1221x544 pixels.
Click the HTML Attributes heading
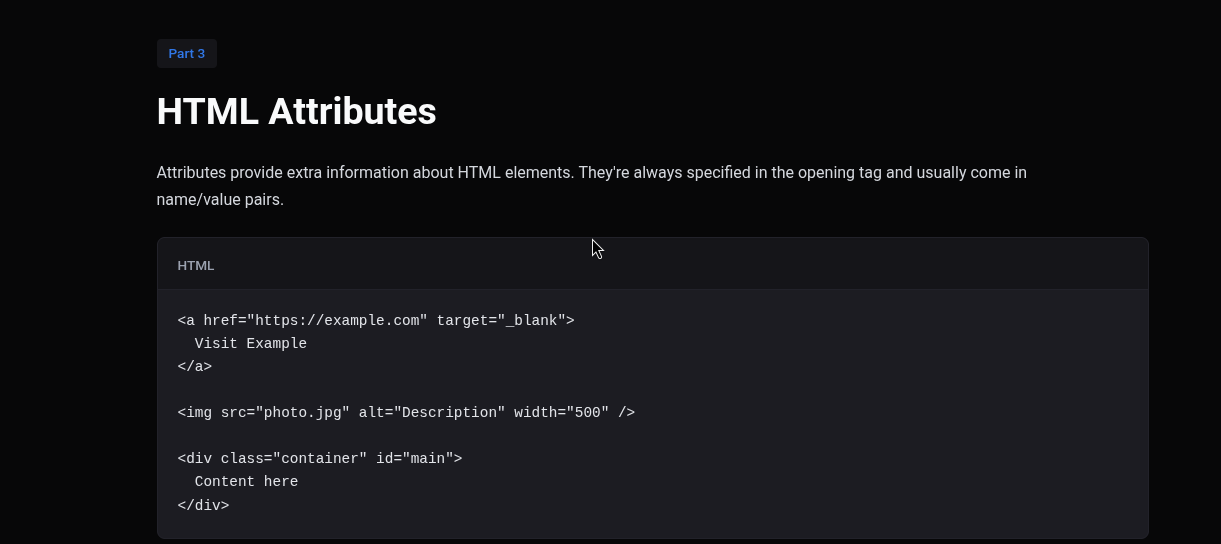(296, 111)
